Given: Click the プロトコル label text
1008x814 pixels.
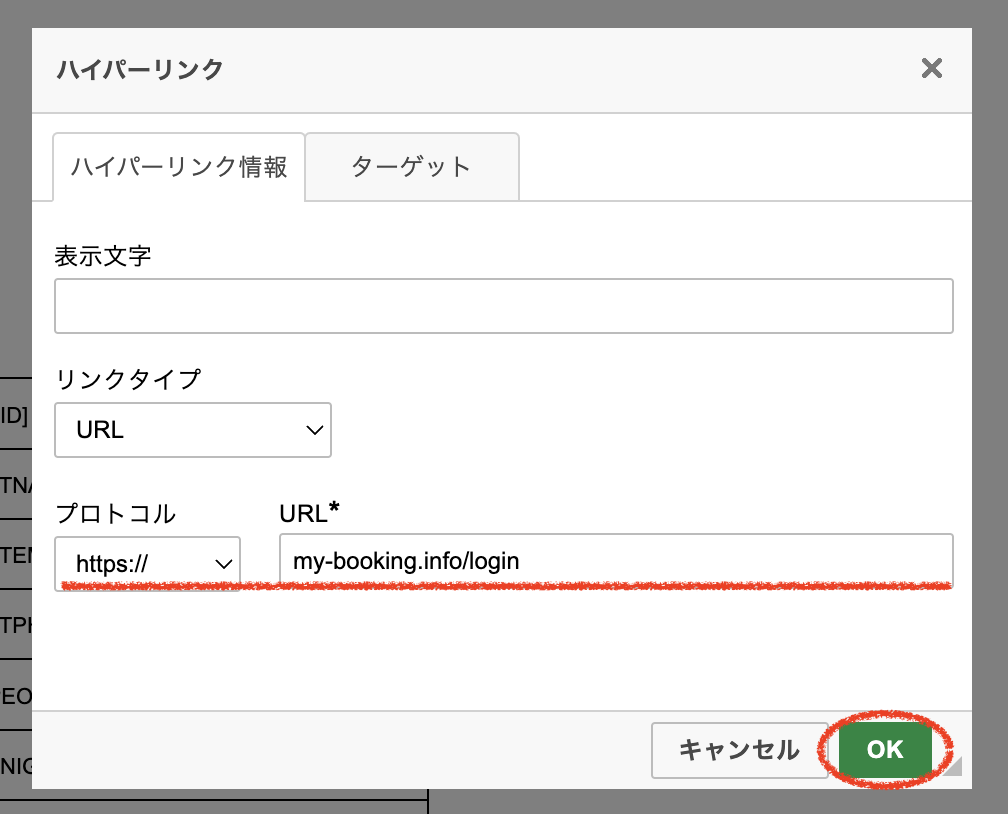Looking at the screenshot, I should coord(115,514).
